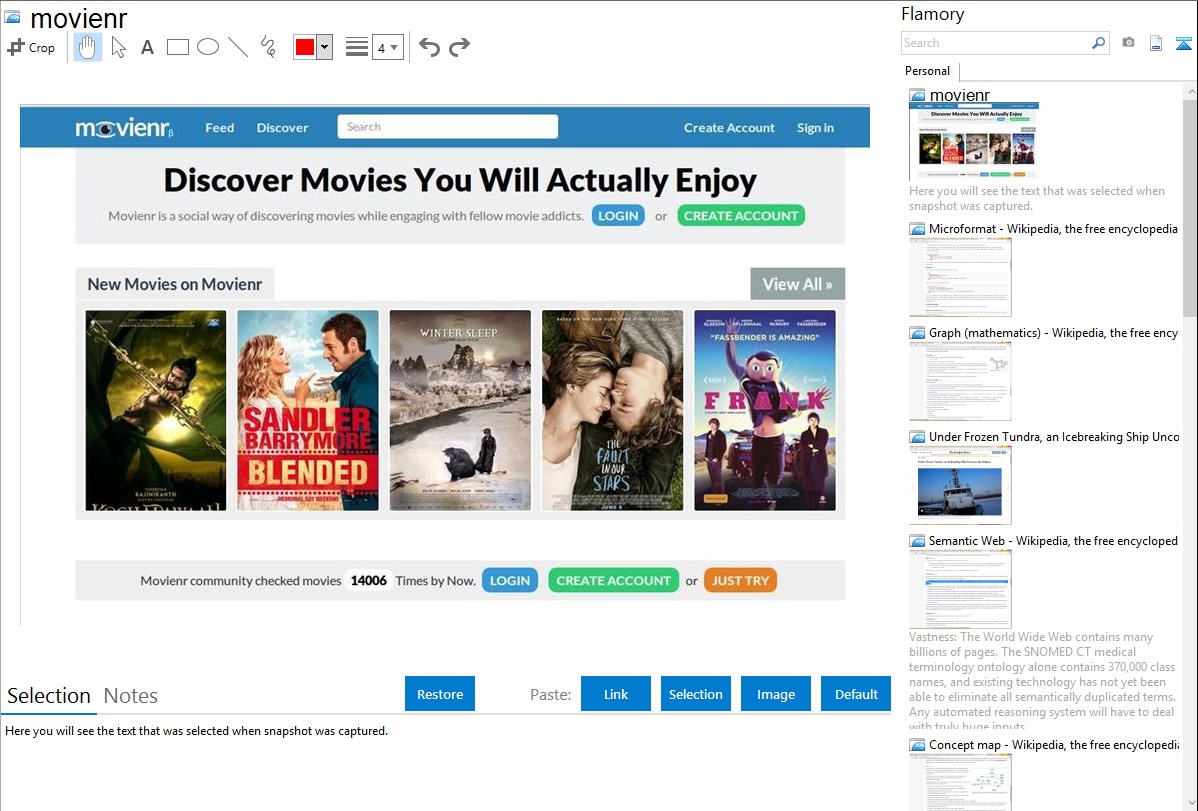This screenshot has height=811, width=1198.
Task: Click the Paste Image button
Action: click(x=775, y=694)
